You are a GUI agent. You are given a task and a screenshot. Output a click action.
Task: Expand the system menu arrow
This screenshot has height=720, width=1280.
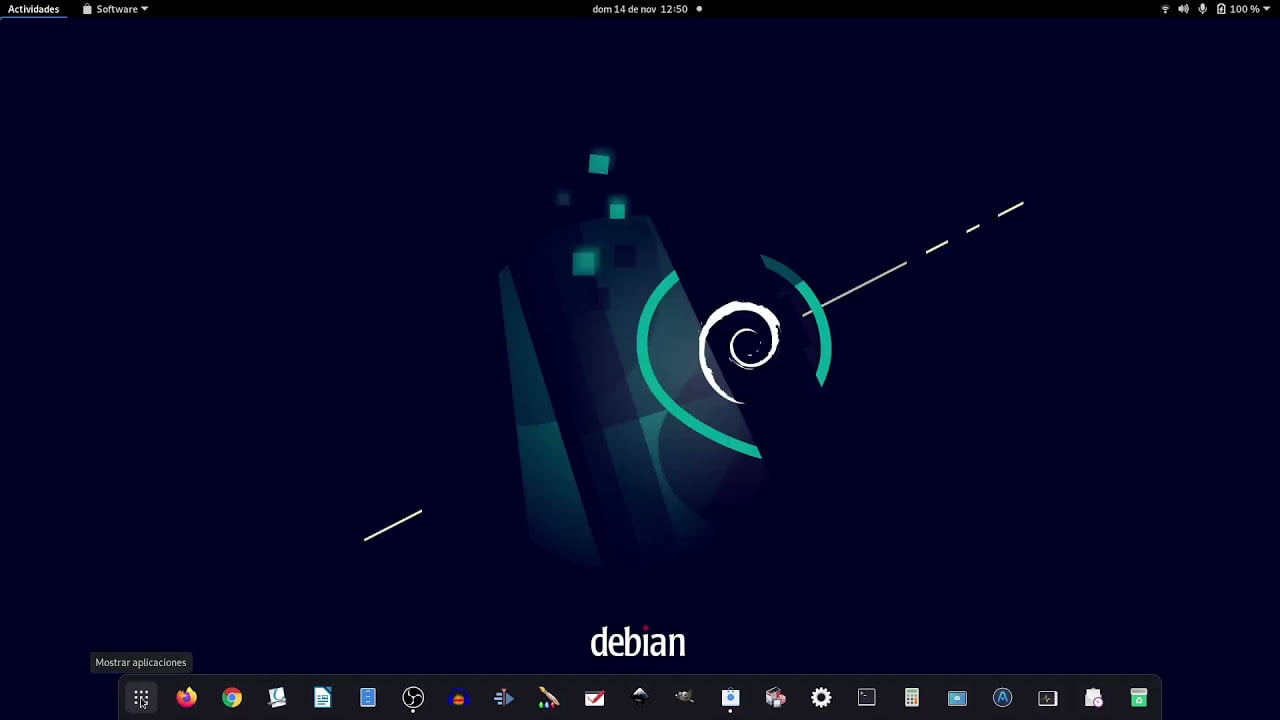(1268, 9)
